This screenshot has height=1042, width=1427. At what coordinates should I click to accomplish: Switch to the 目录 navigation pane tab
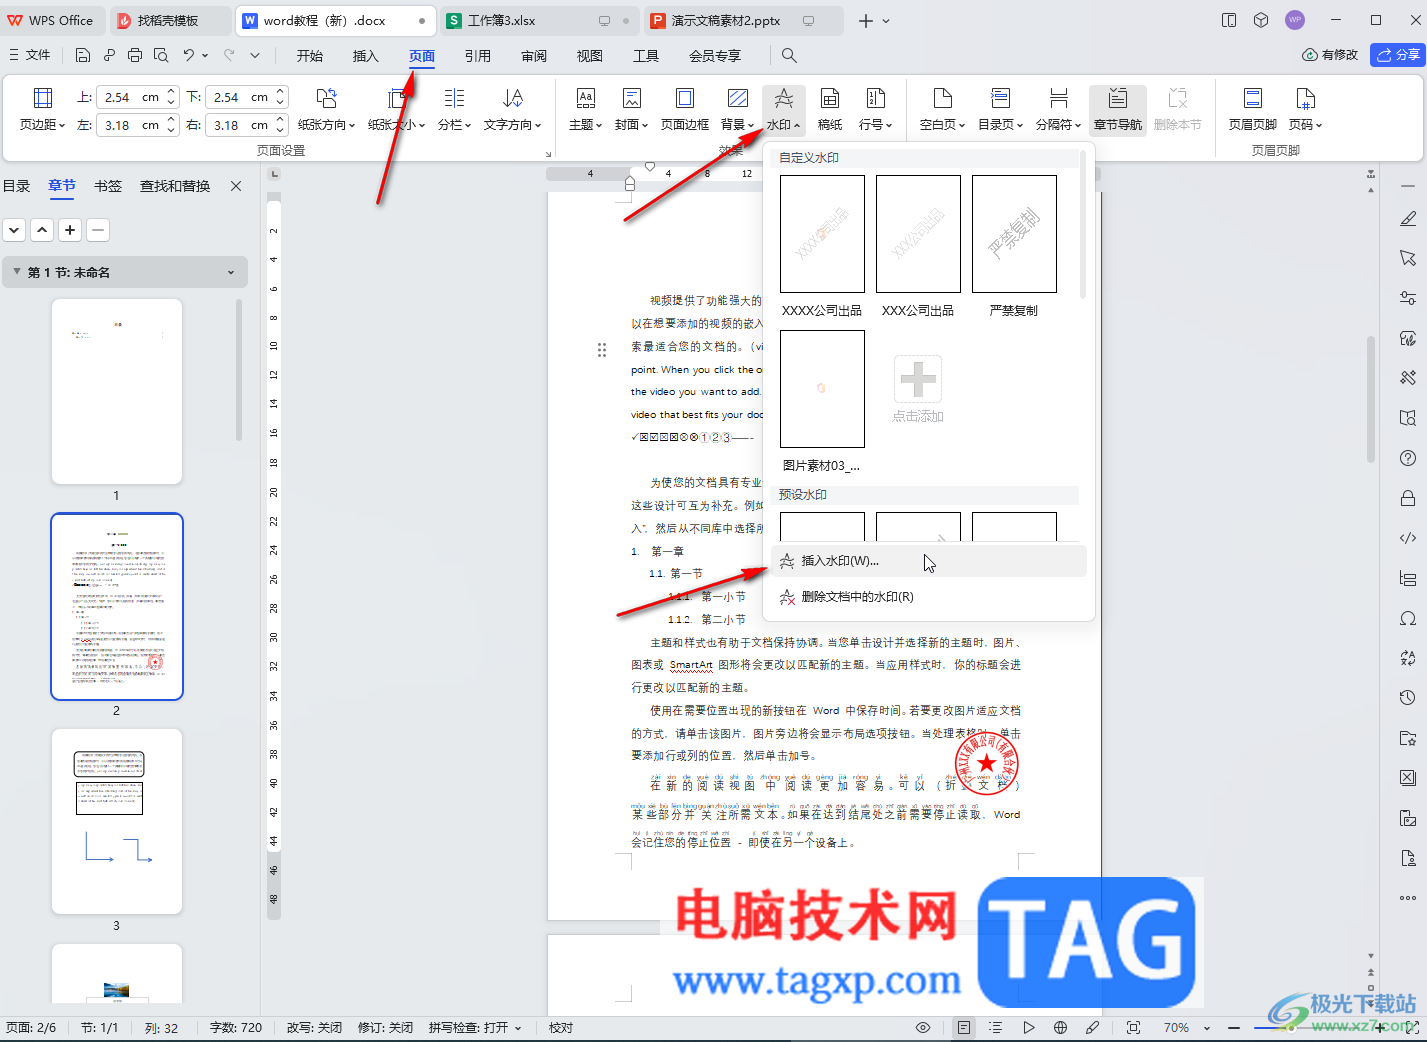pos(16,186)
